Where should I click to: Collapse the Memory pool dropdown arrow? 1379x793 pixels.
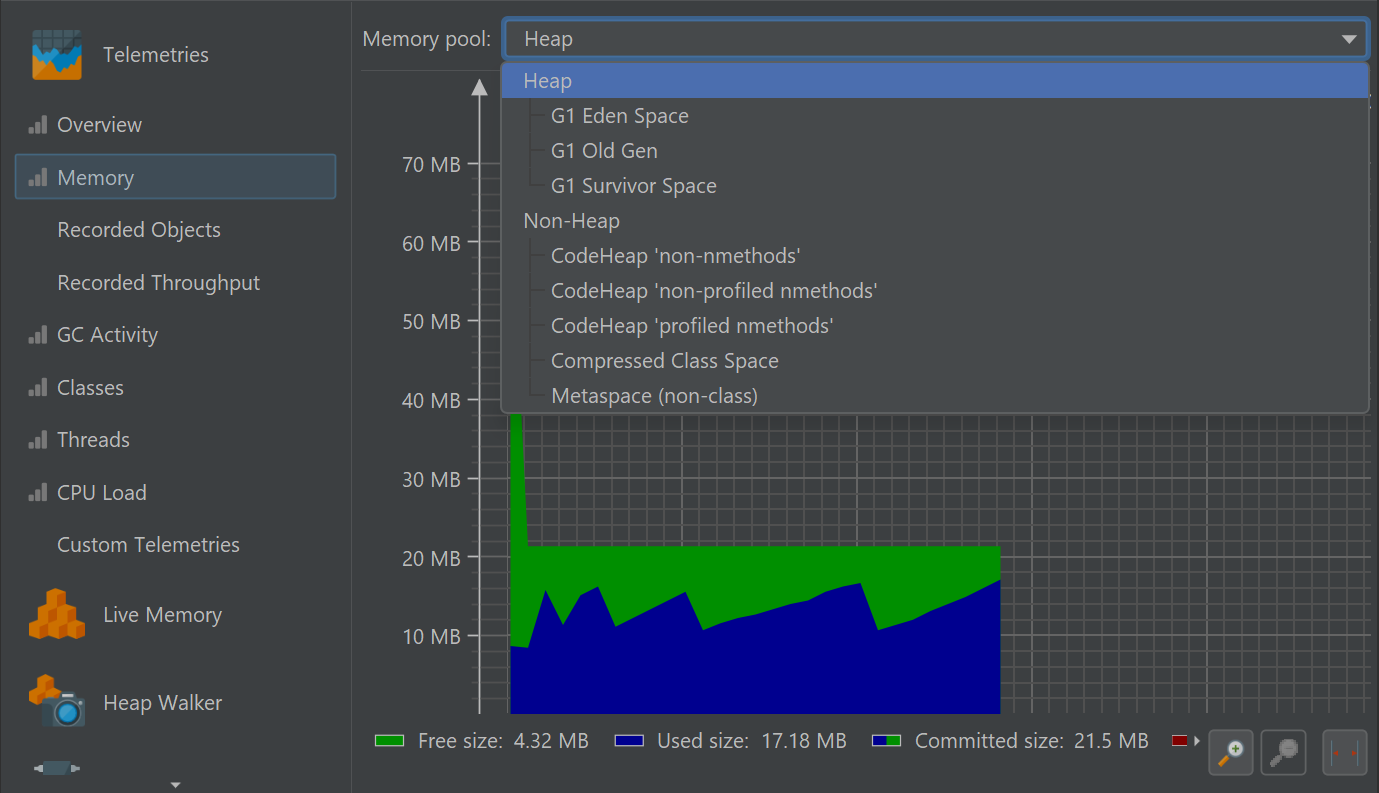pyautogui.click(x=1349, y=40)
